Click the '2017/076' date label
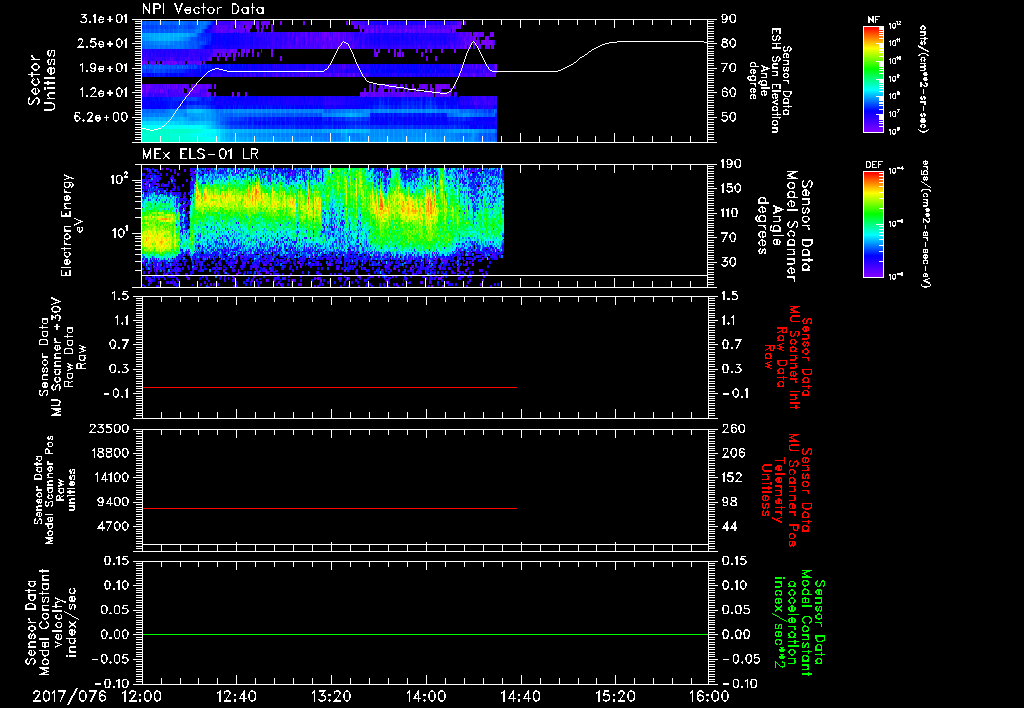Screen dimensions: 1024x708 (69, 697)
